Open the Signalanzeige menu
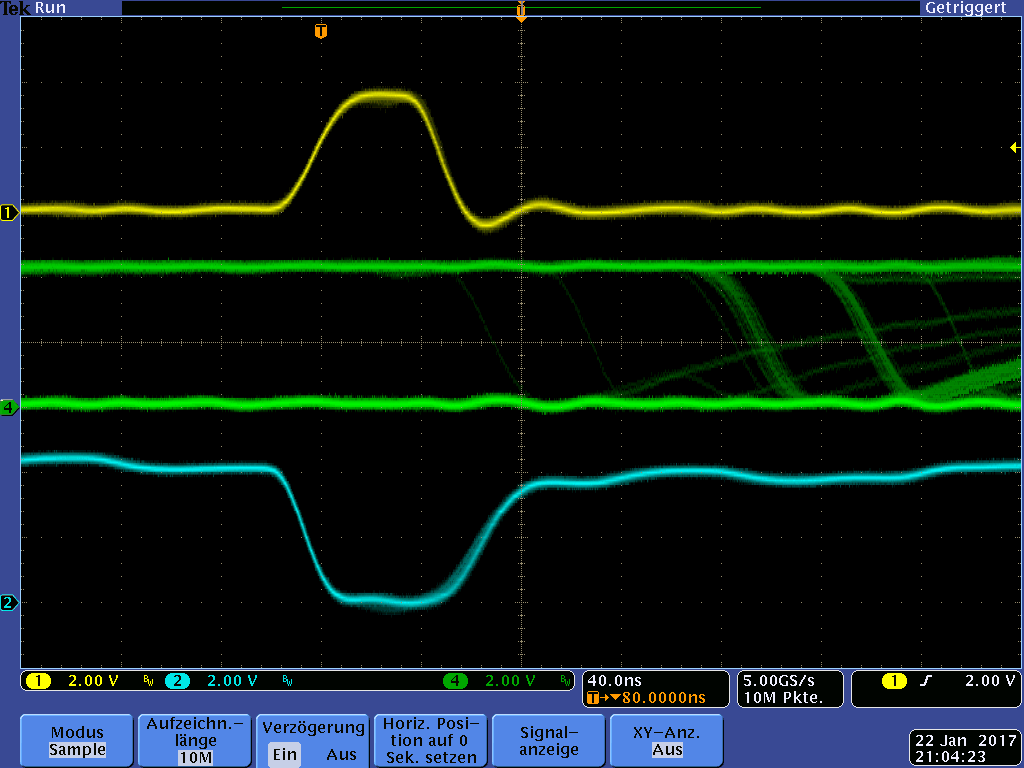Image resolution: width=1024 pixels, height=768 pixels. 548,740
